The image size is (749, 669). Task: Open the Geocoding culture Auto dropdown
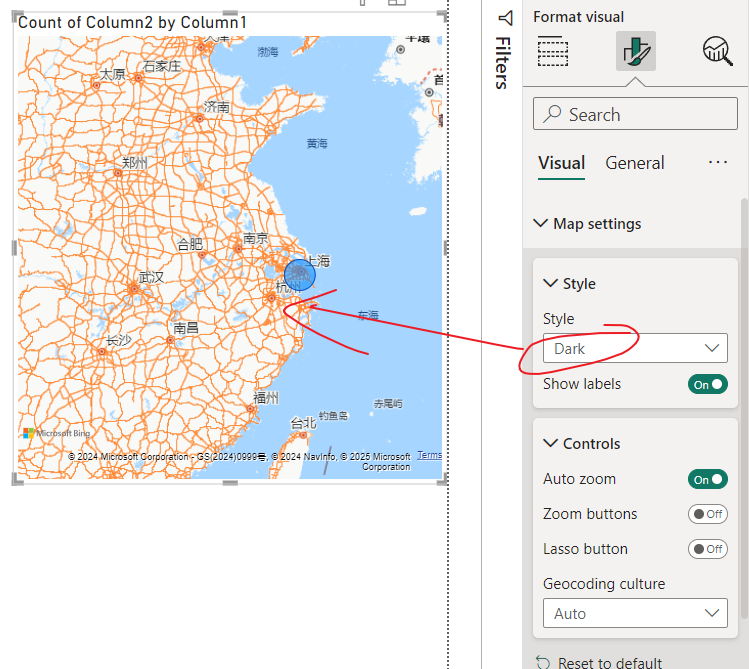[635, 613]
